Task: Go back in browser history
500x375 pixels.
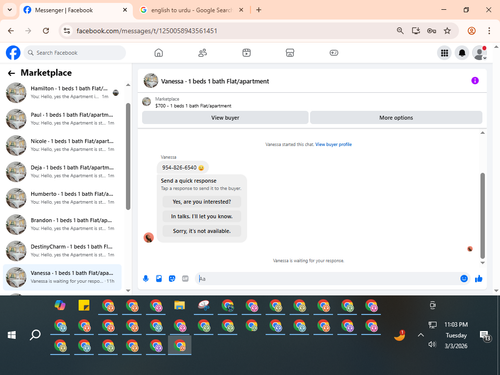Action: [x=11, y=31]
